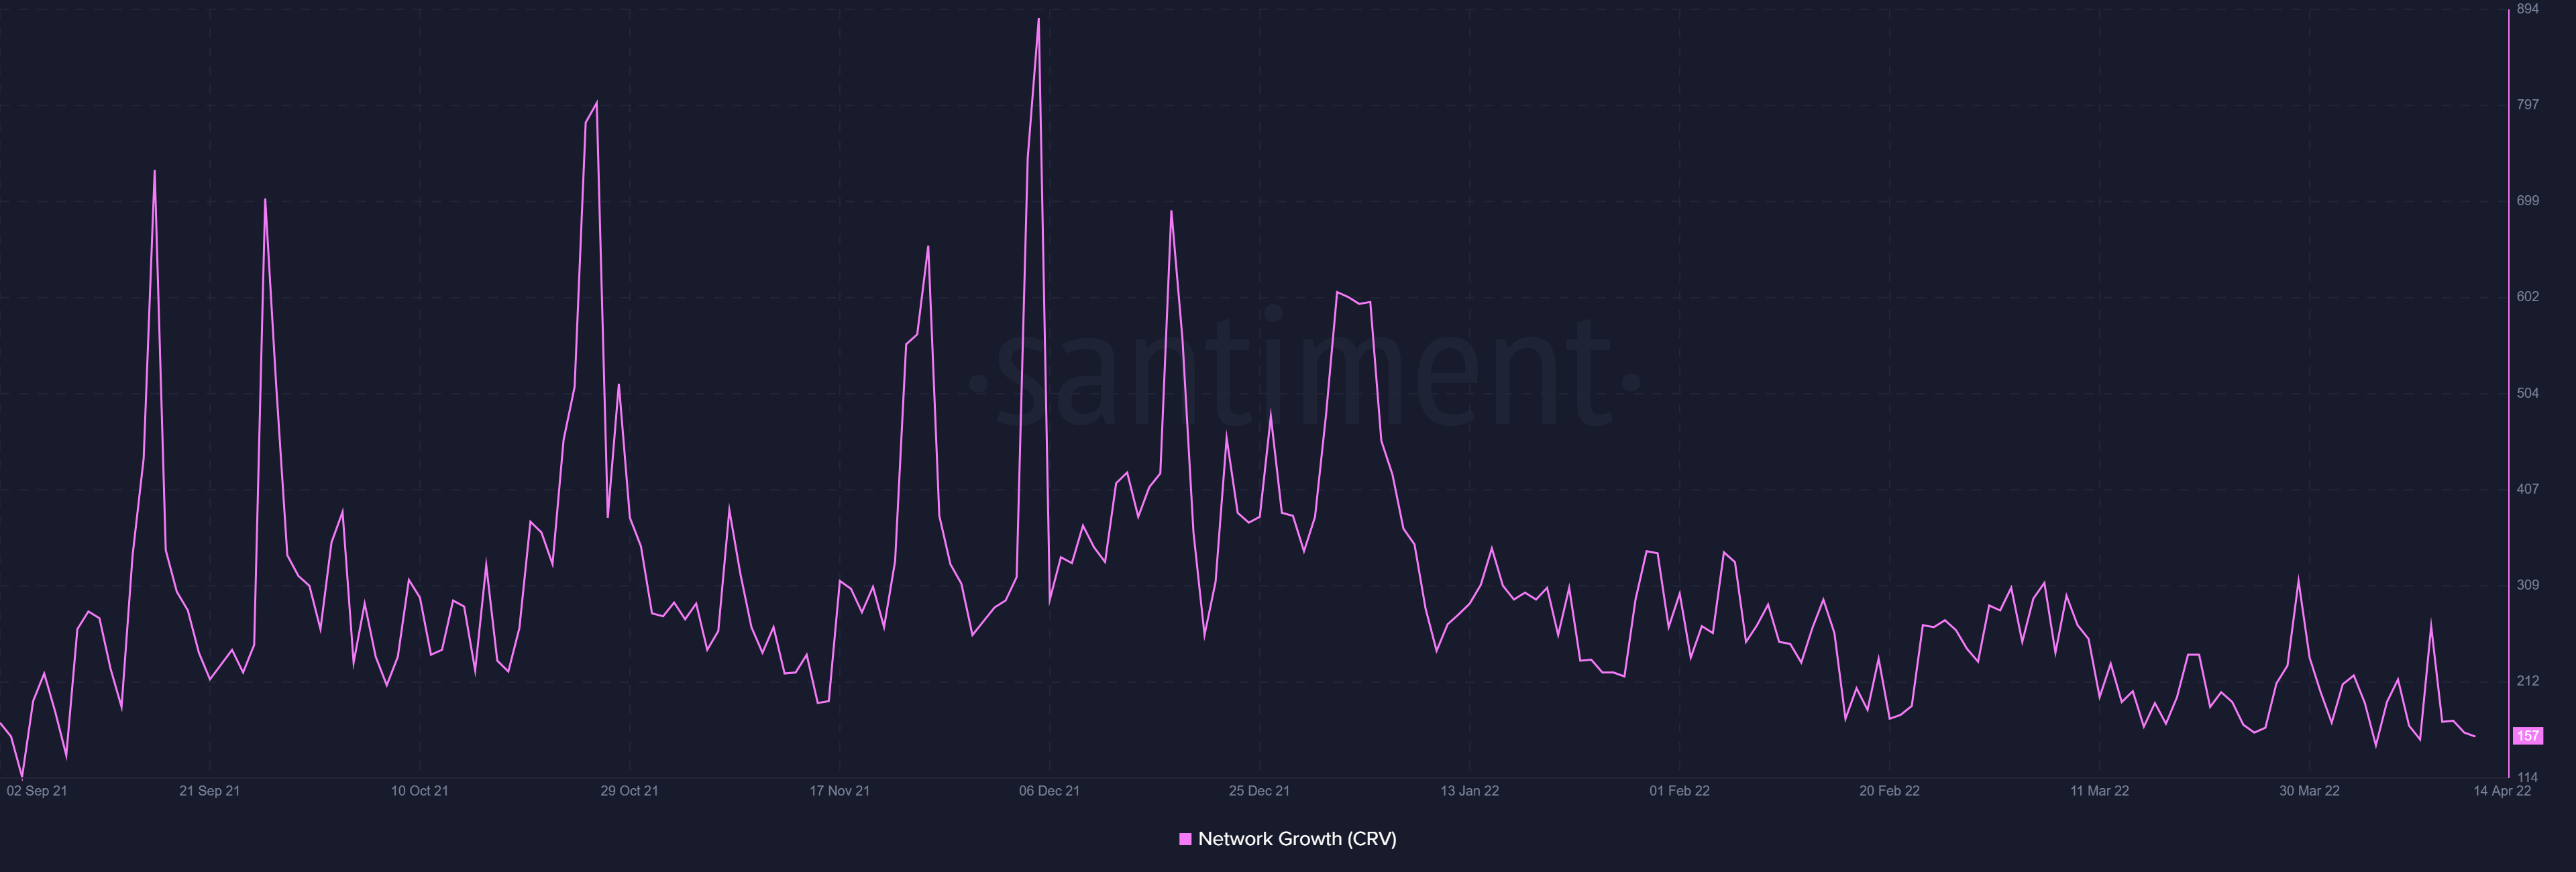Toggle the Network Growth (CRV) legend label
Image resolution: width=2576 pixels, height=872 pixels.
click(x=1297, y=839)
